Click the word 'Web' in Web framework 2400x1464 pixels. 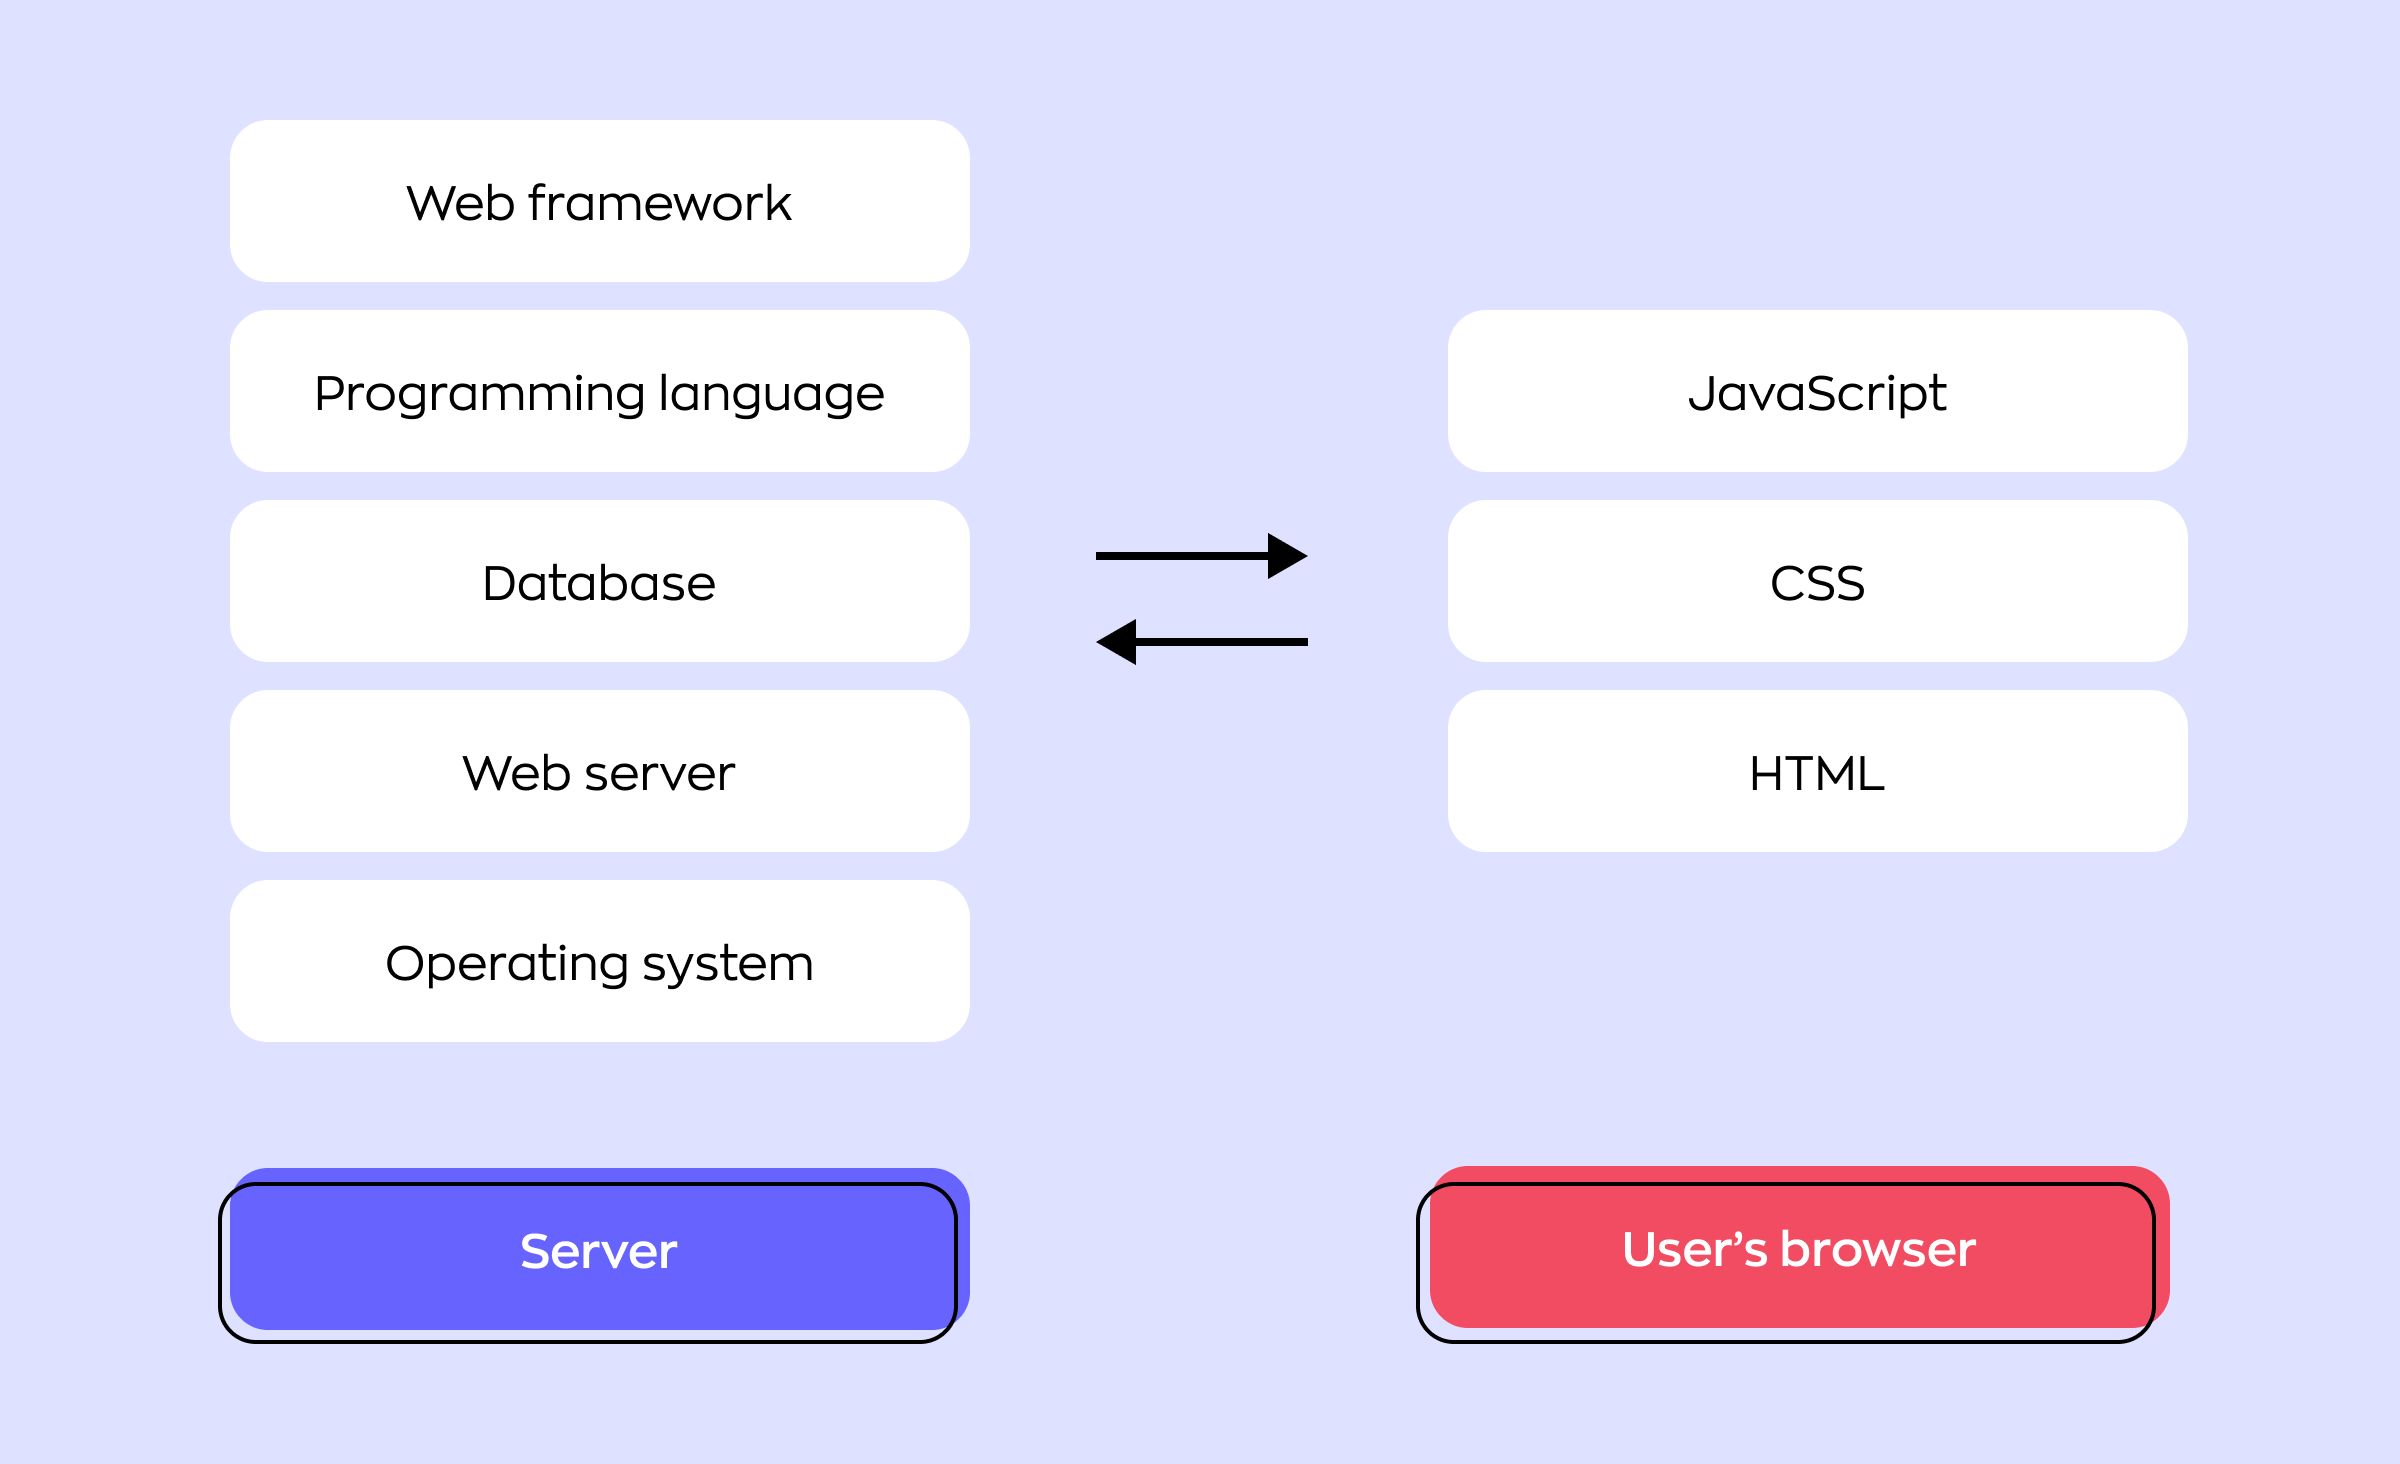point(460,204)
